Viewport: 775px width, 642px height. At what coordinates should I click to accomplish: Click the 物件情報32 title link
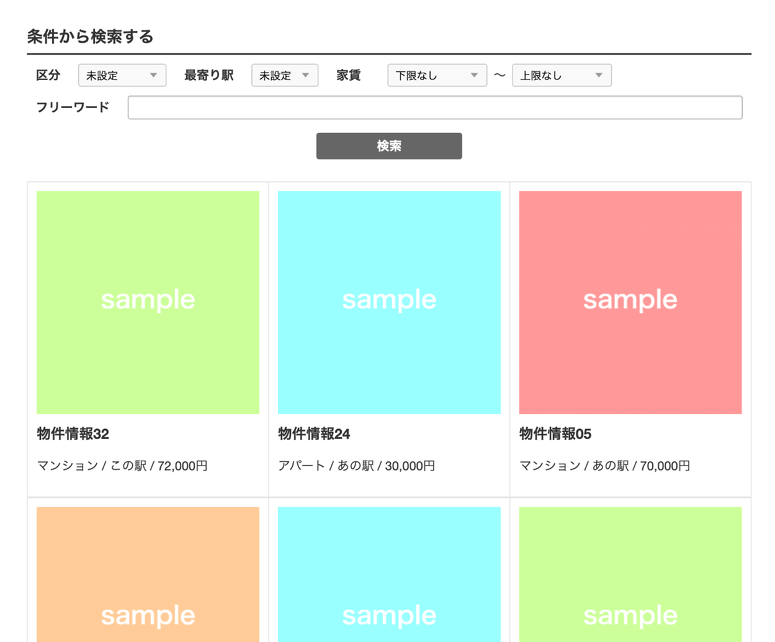(x=73, y=434)
